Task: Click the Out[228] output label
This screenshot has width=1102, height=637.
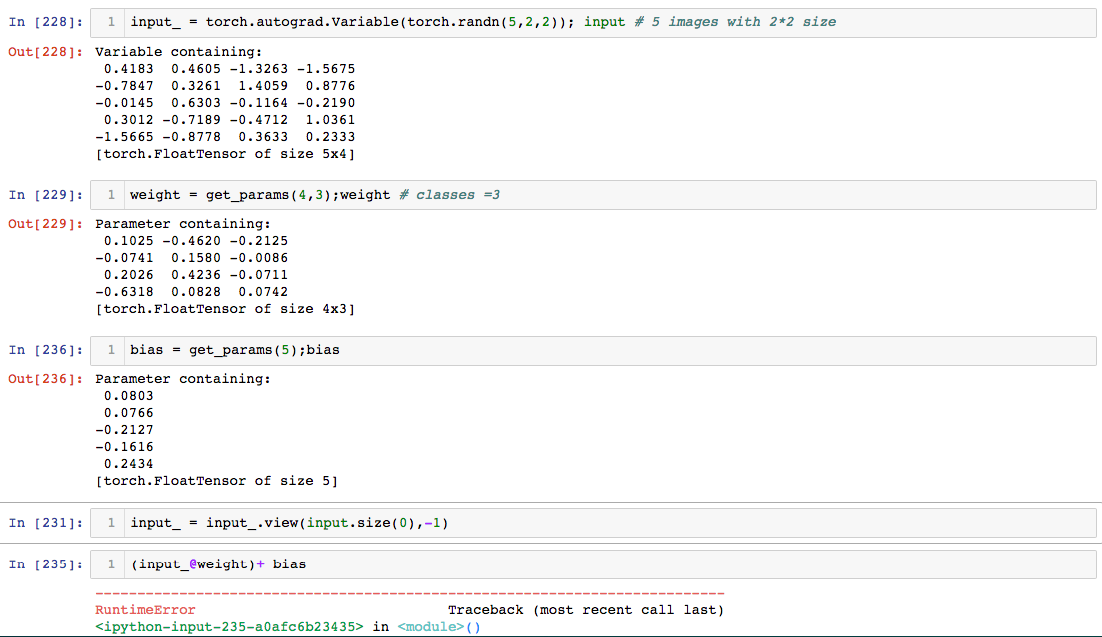Action: point(45,51)
